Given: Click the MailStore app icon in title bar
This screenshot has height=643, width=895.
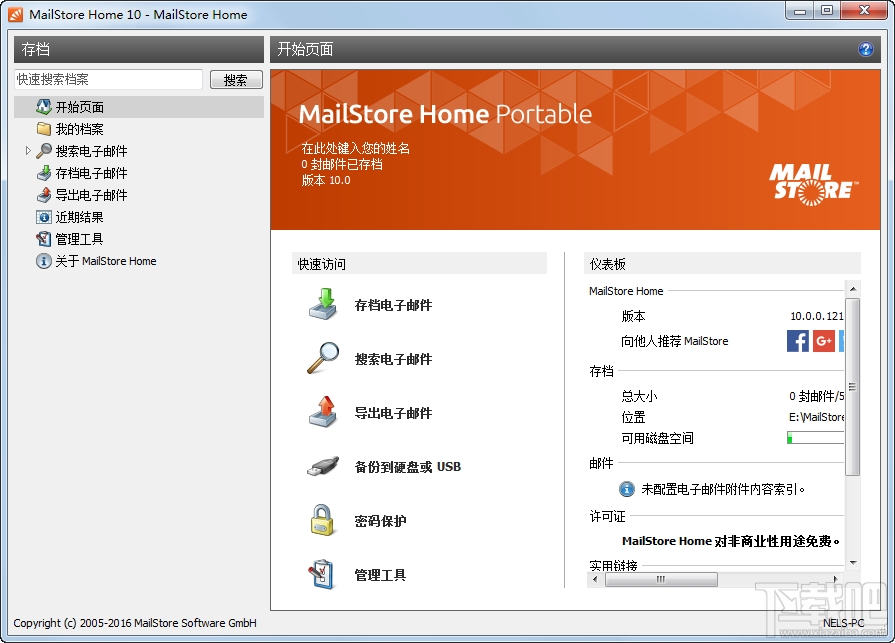Looking at the screenshot, I should (16, 14).
